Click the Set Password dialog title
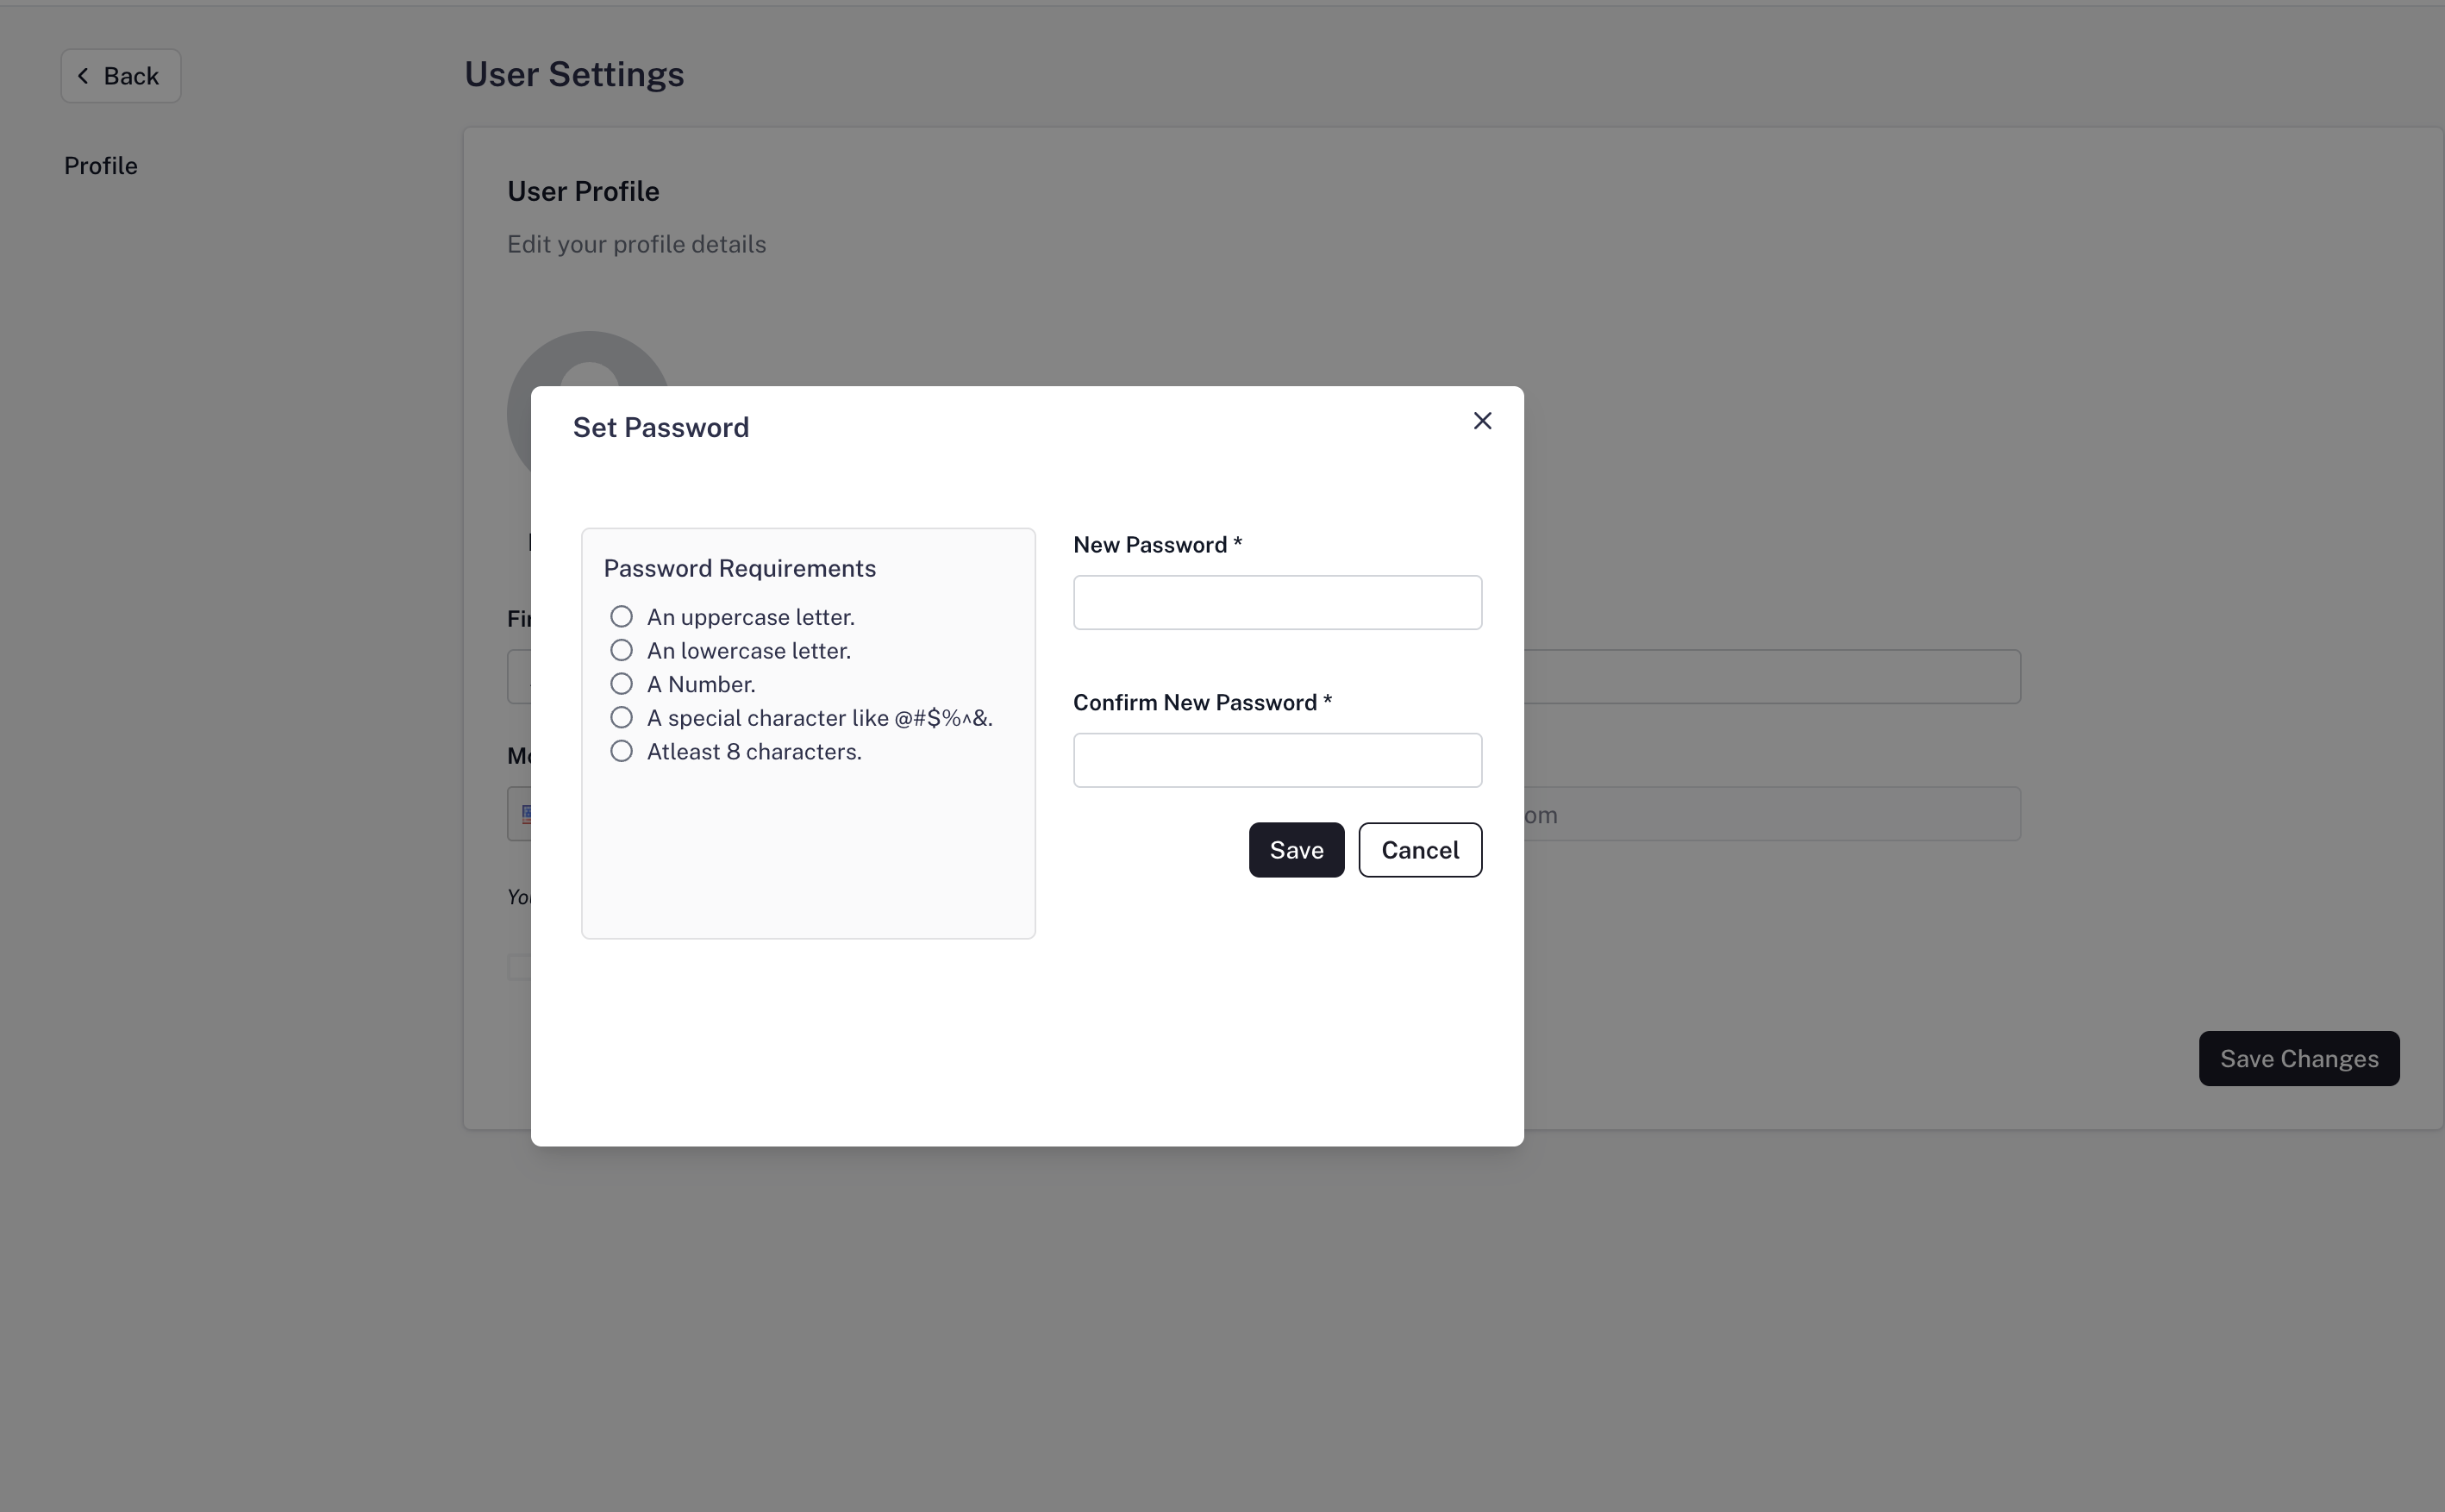 660,428
